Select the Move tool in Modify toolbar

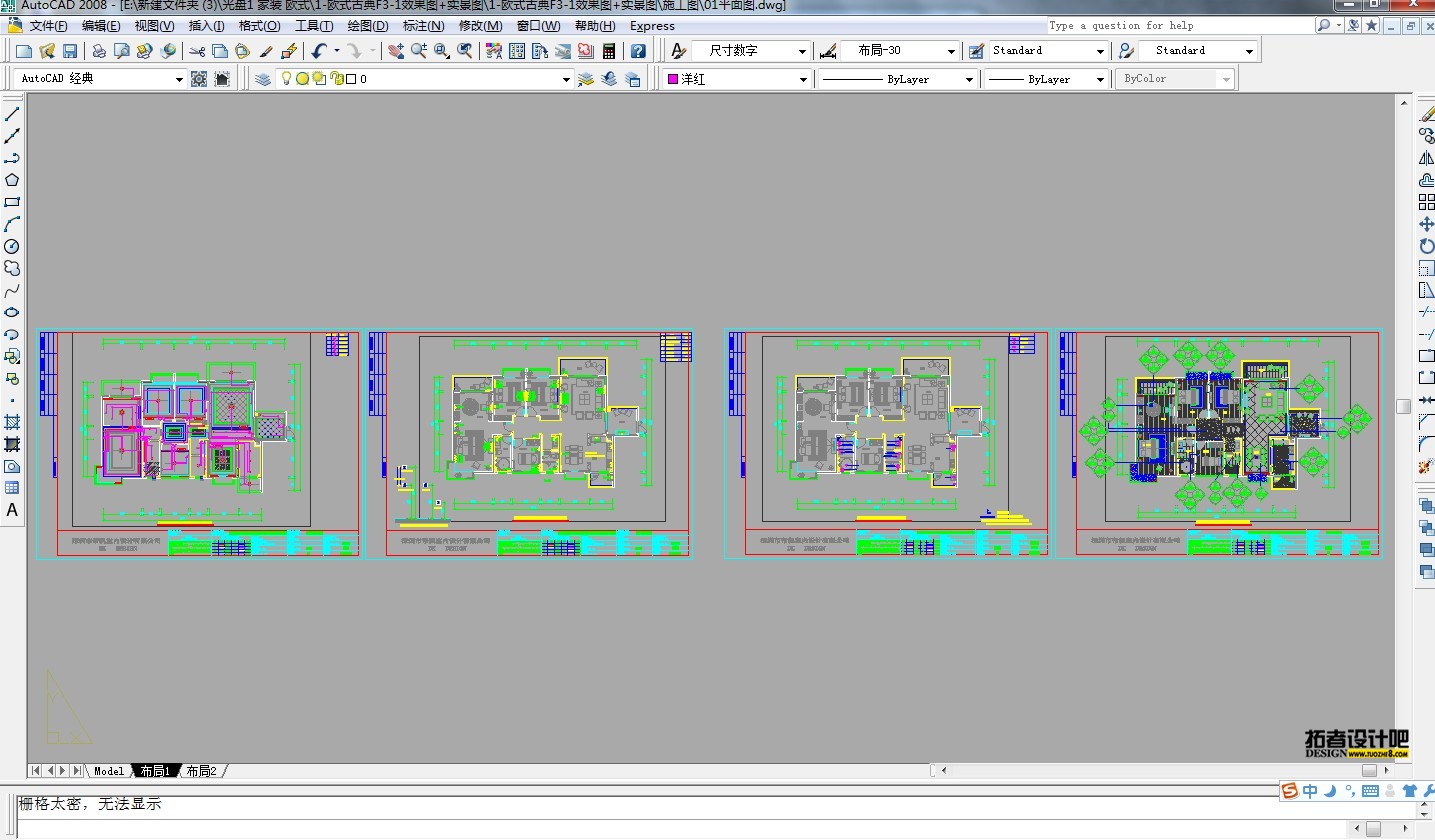[x=1426, y=224]
